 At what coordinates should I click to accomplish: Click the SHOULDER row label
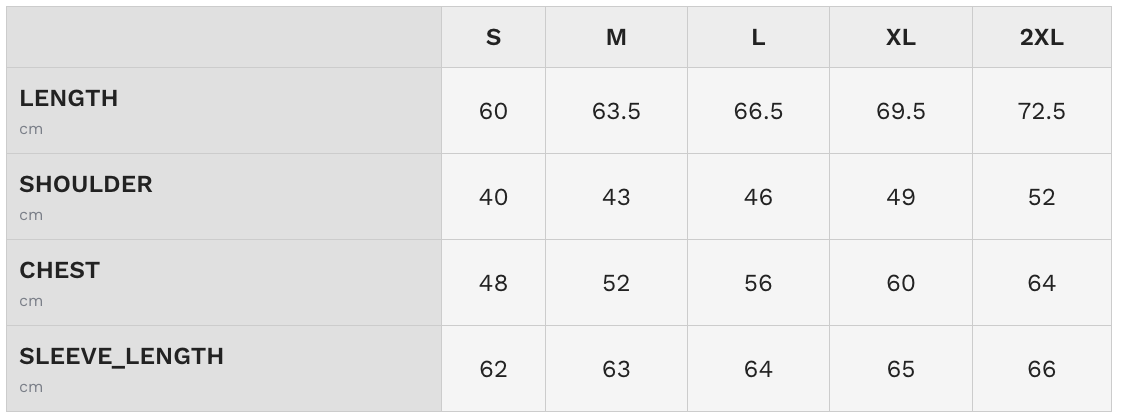[x=86, y=184]
